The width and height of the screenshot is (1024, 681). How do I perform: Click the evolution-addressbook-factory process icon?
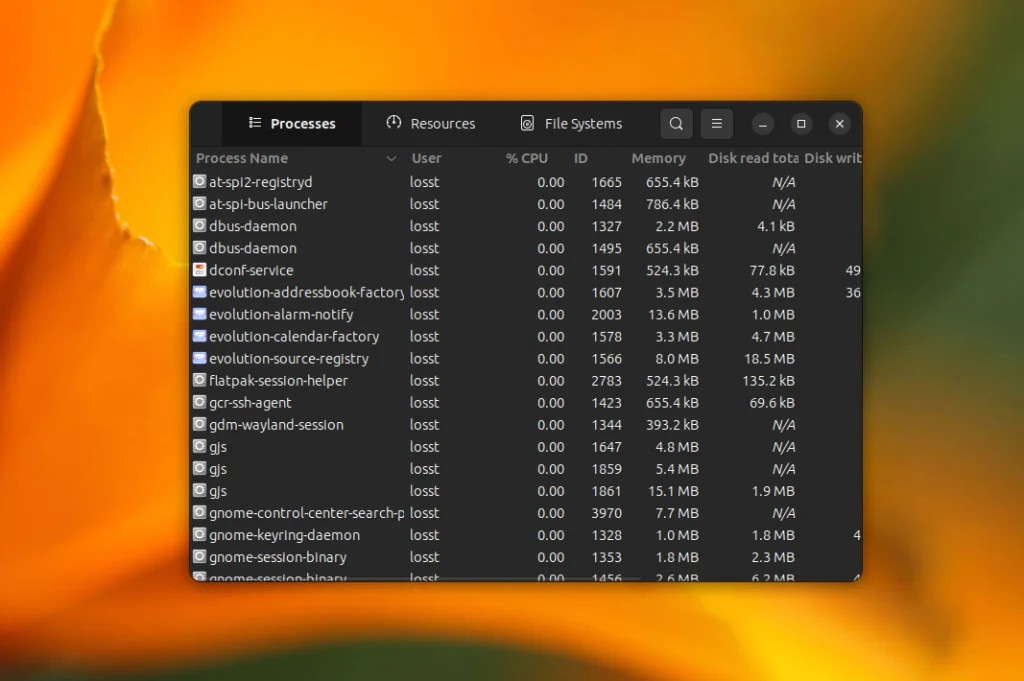click(199, 292)
